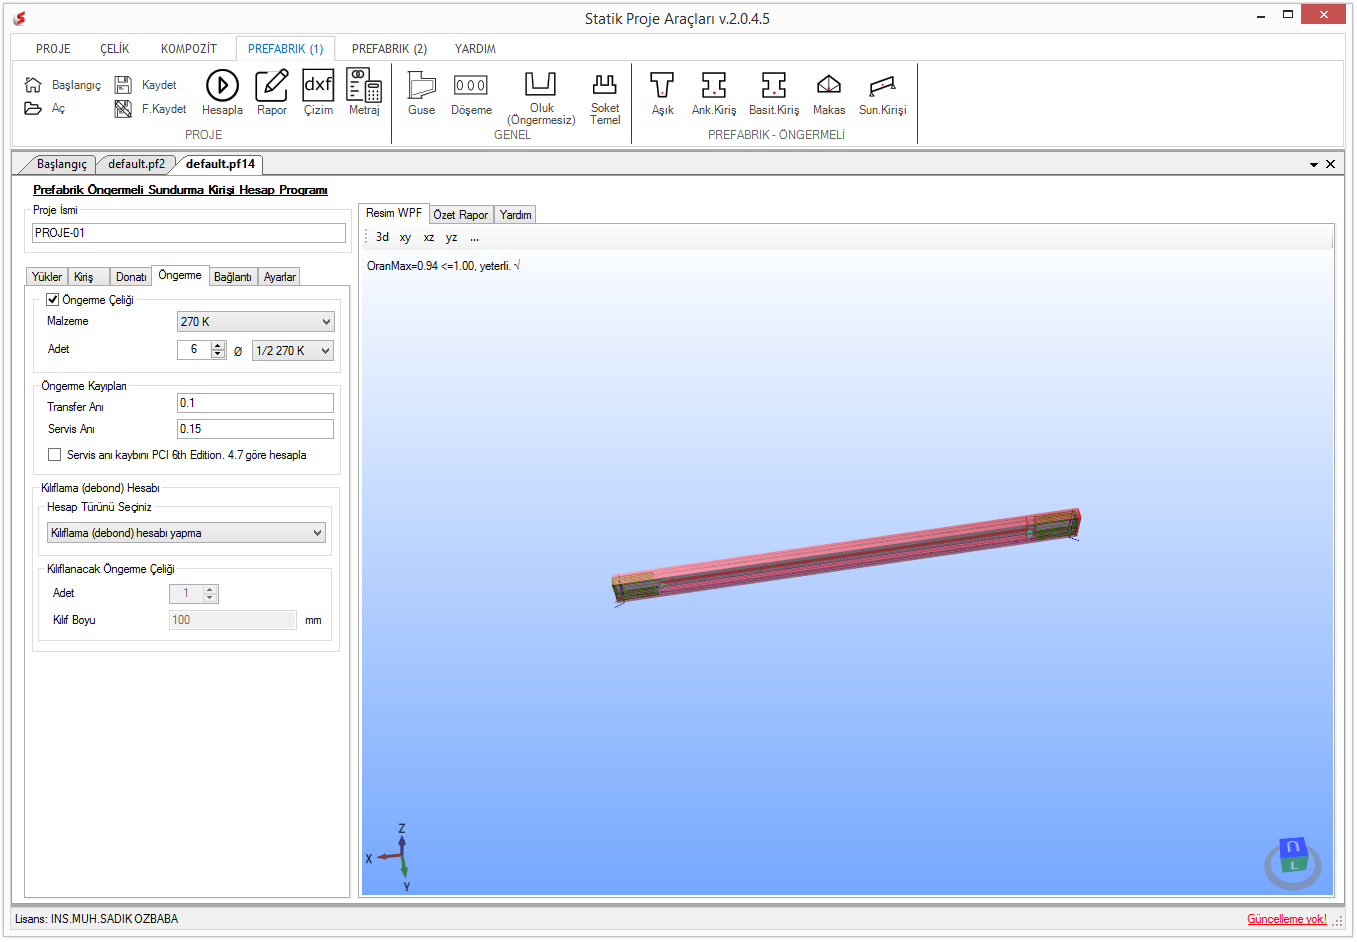Click the Transfer Anı loss input field

255,403
